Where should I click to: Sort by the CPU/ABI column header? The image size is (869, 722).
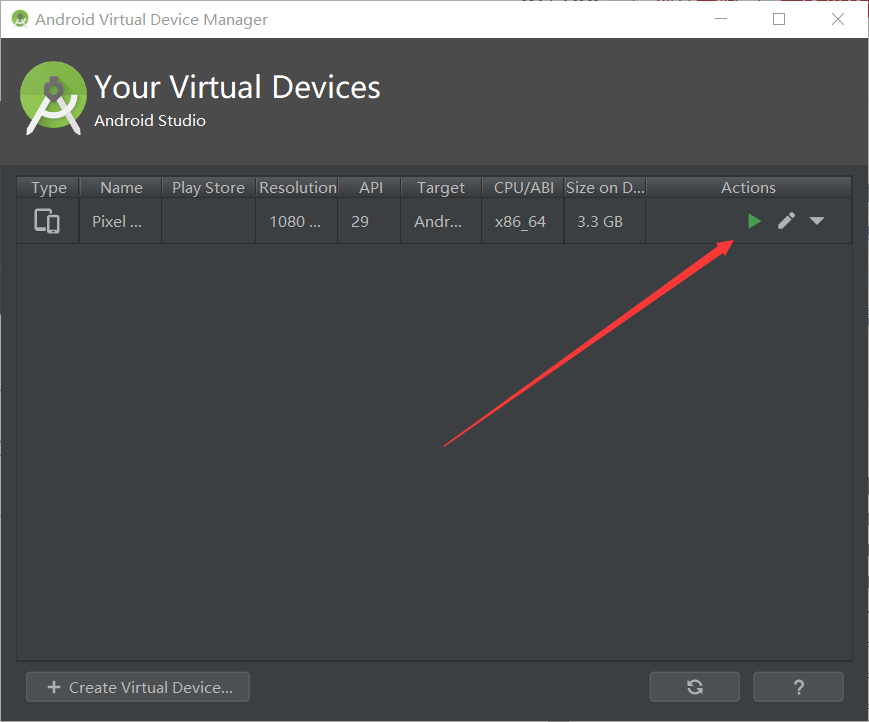pos(524,187)
